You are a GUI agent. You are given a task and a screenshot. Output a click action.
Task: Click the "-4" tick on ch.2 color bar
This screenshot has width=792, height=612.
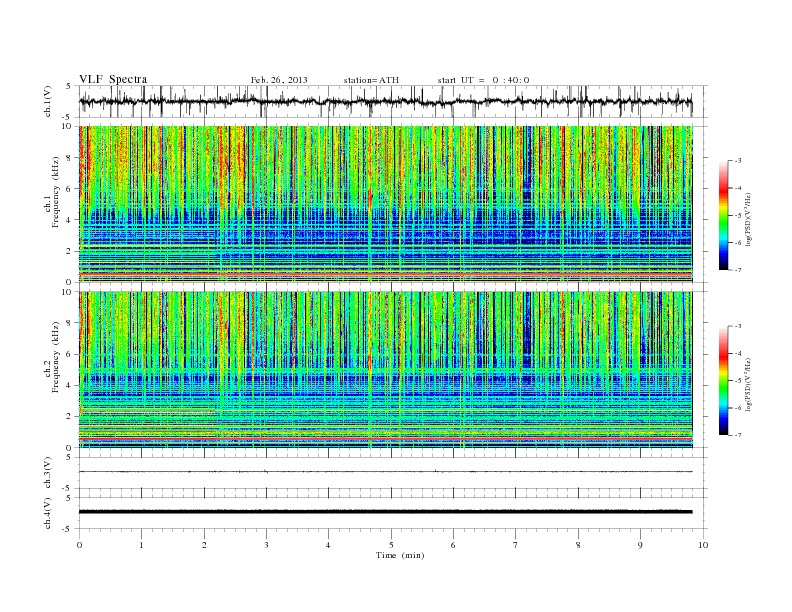[738, 353]
